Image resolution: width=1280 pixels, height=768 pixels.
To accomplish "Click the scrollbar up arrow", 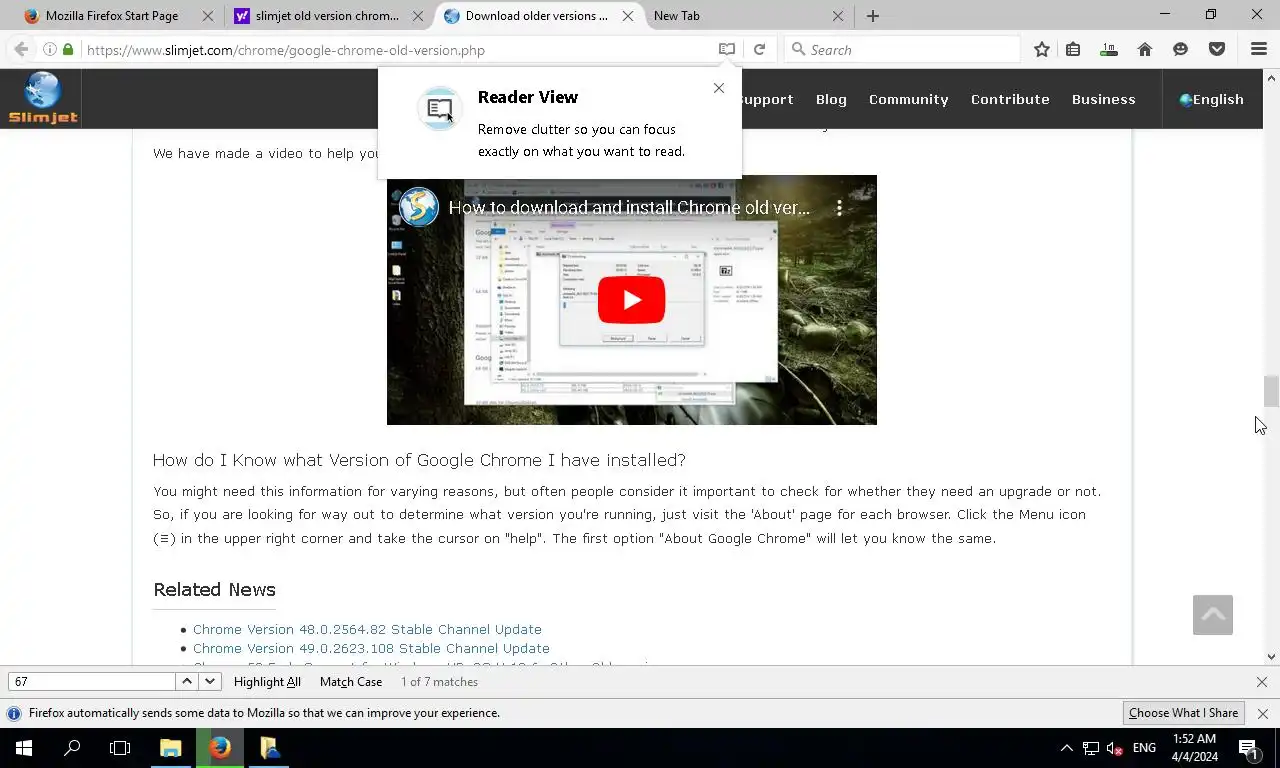I will click(x=1271, y=76).
